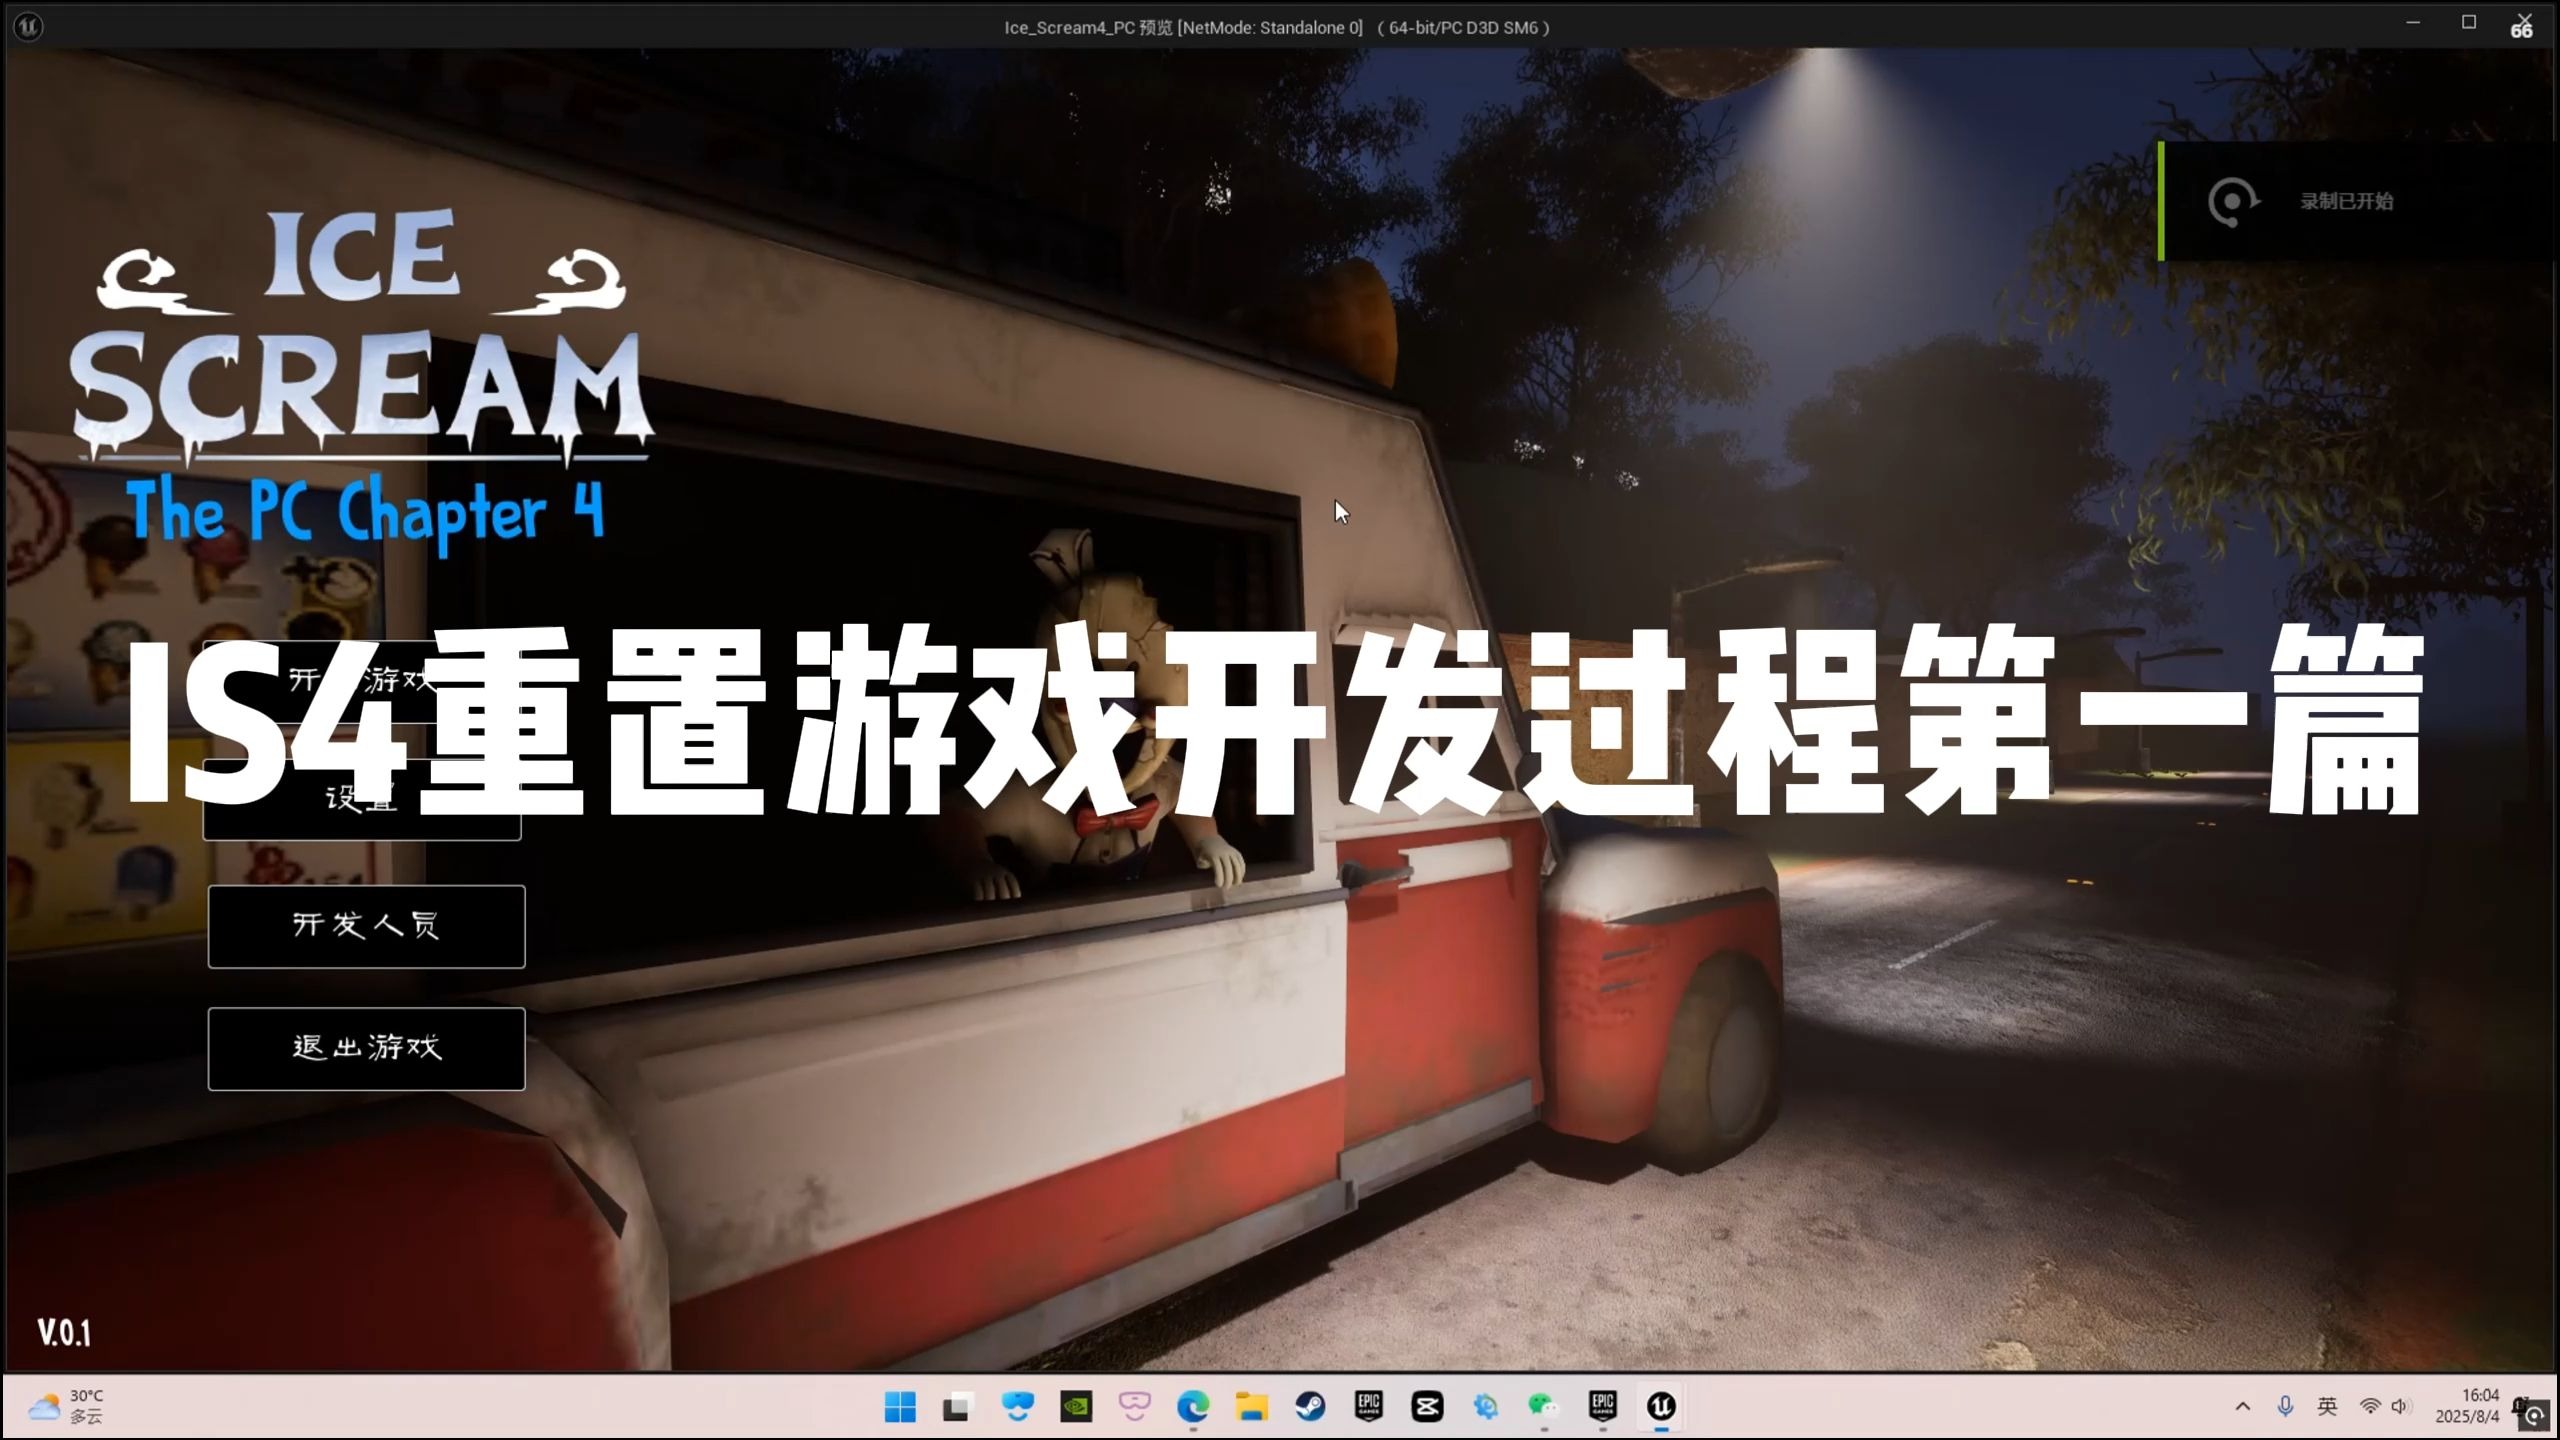Open Steam from the taskbar

tap(1310, 1407)
